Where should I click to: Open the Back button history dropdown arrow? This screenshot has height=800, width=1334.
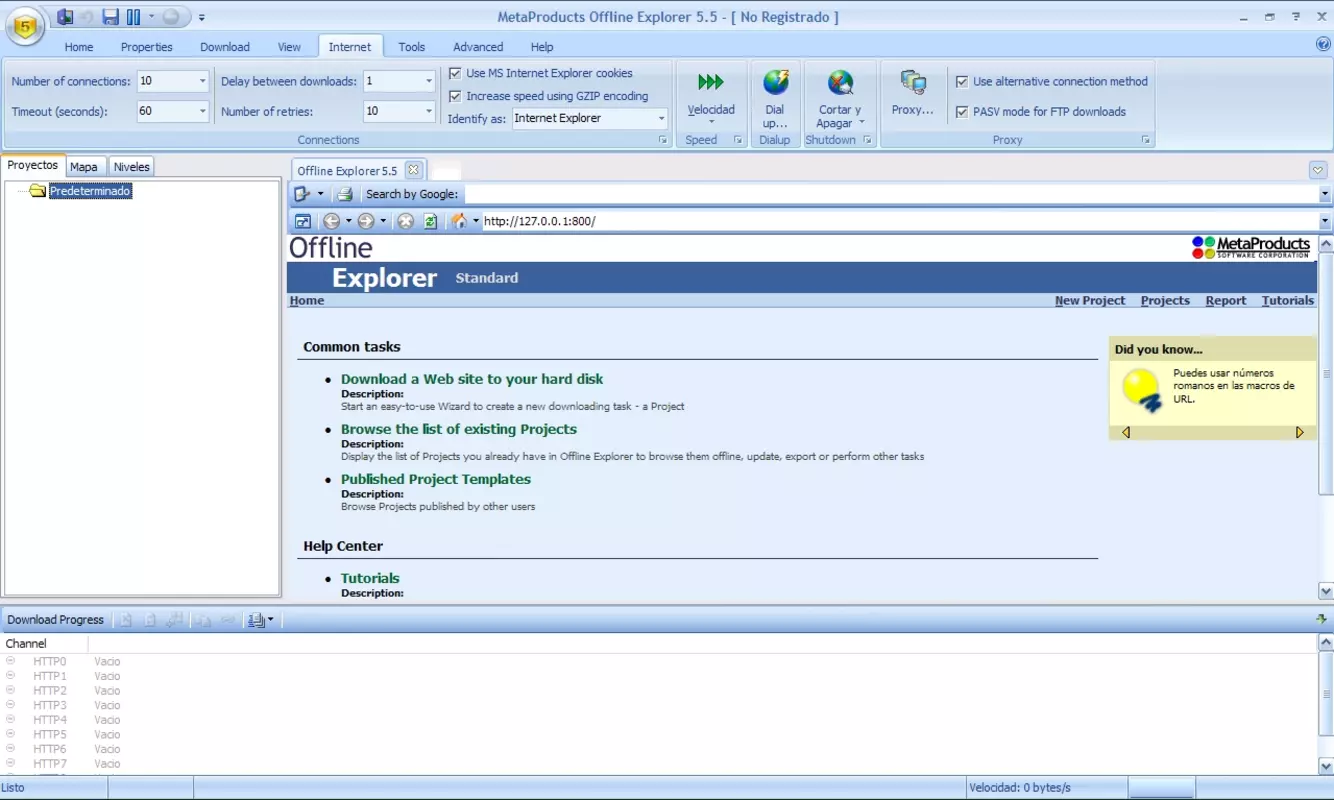tap(348, 221)
